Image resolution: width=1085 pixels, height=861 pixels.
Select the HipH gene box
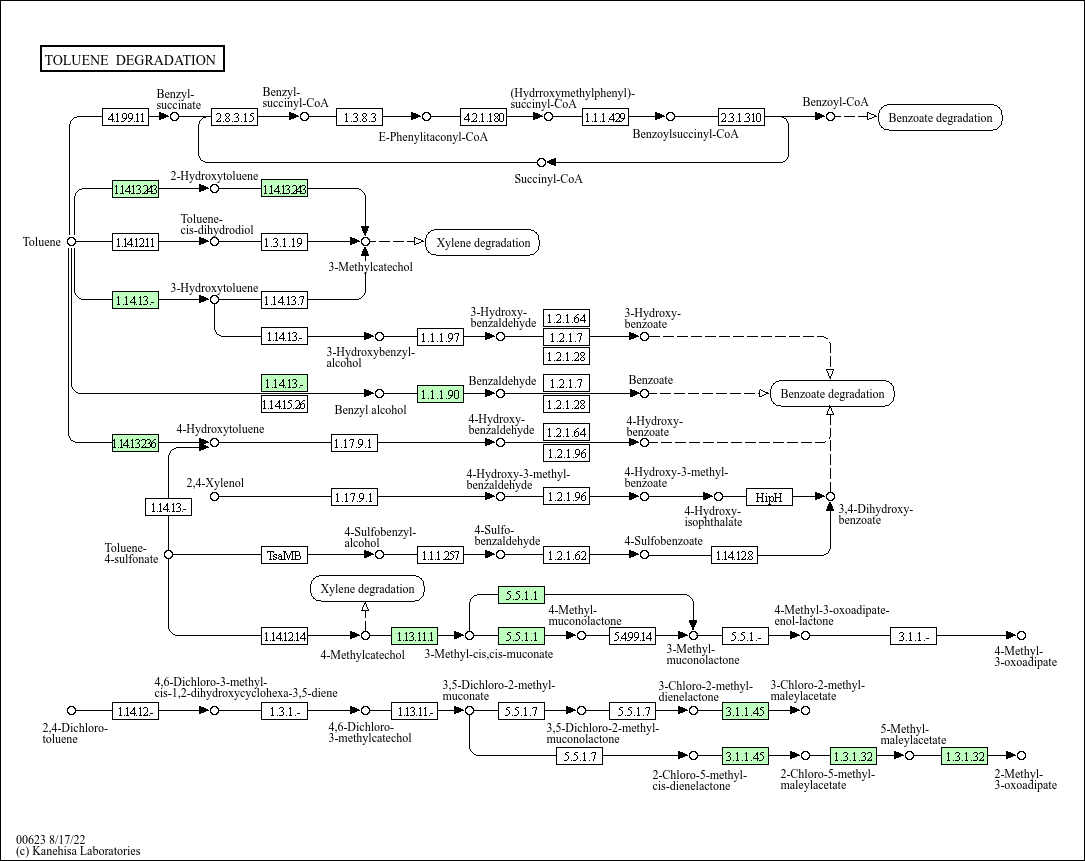769,497
